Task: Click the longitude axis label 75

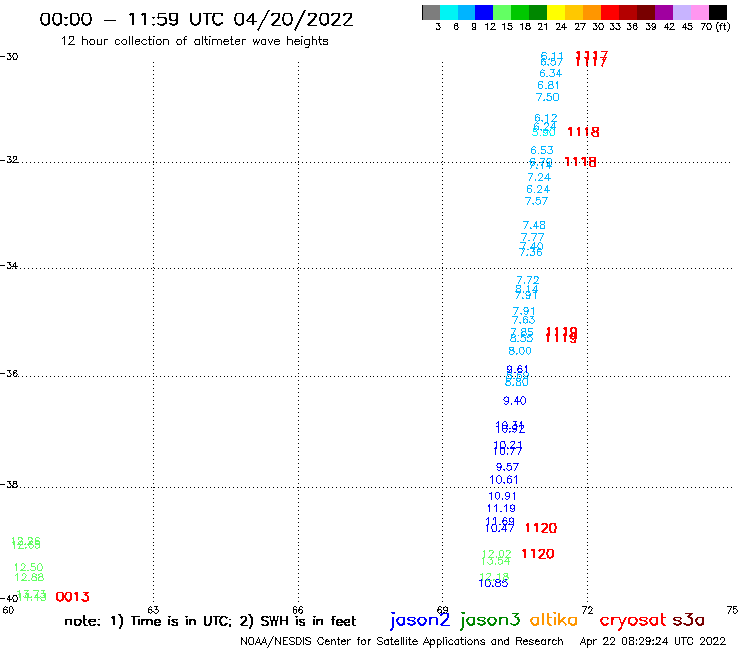Action: (x=732, y=610)
